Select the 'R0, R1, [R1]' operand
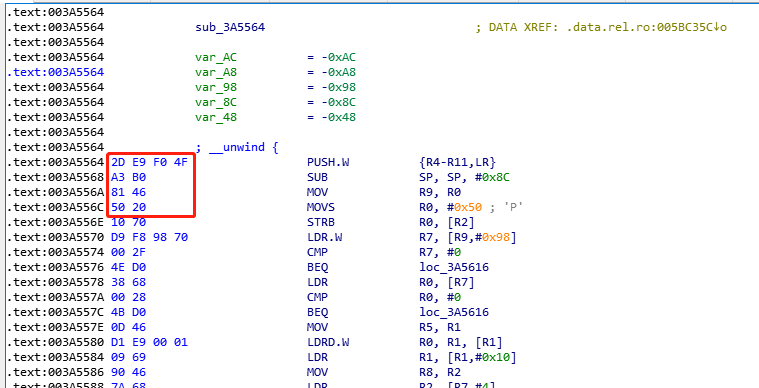759x388 pixels. click(x=461, y=343)
